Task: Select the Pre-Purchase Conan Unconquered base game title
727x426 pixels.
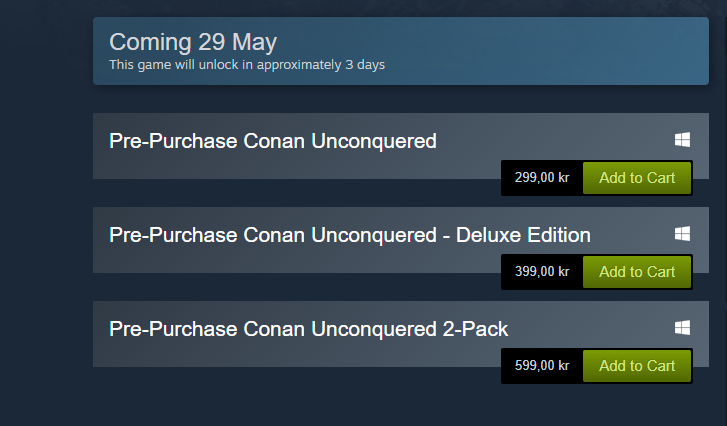Action: point(273,141)
